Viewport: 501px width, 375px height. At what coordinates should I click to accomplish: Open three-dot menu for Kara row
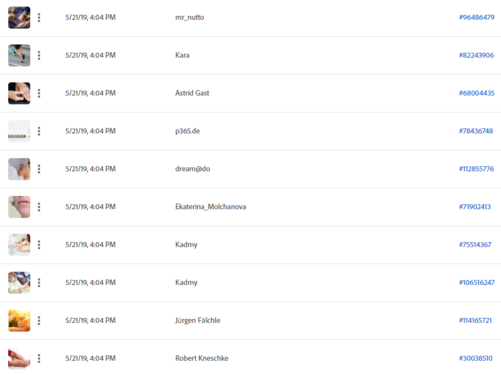coord(39,55)
